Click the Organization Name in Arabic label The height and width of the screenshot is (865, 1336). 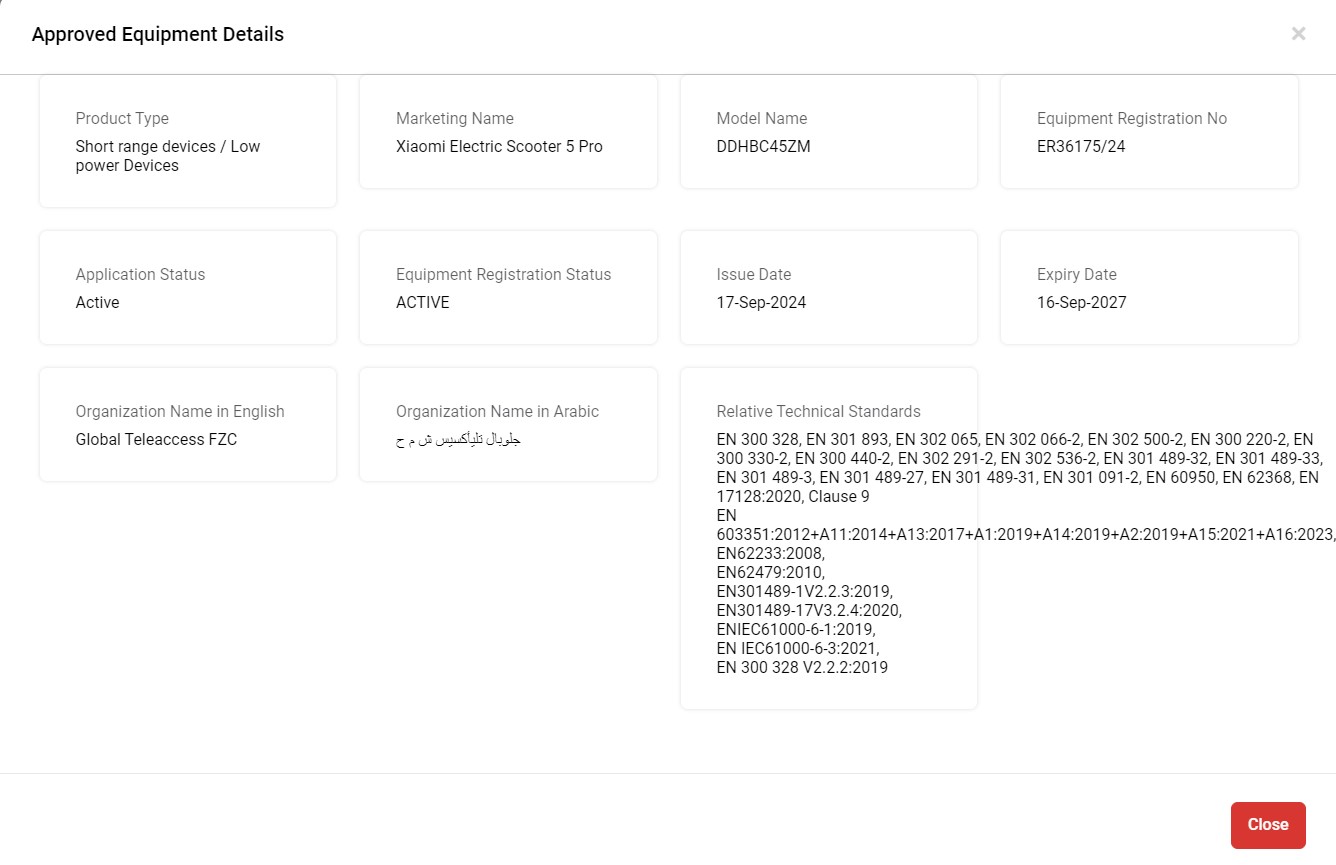[x=497, y=412]
